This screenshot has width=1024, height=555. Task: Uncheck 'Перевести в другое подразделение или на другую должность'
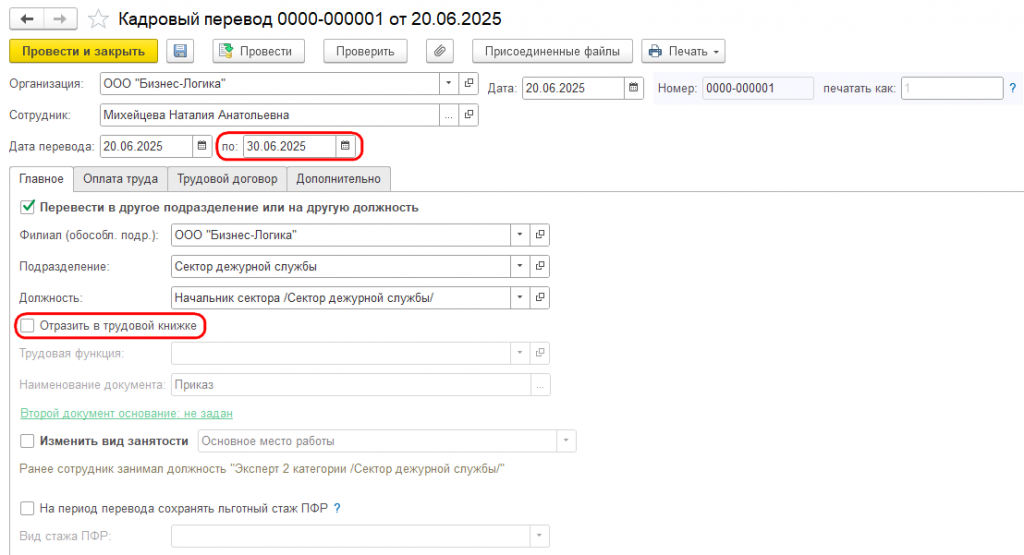[27, 207]
